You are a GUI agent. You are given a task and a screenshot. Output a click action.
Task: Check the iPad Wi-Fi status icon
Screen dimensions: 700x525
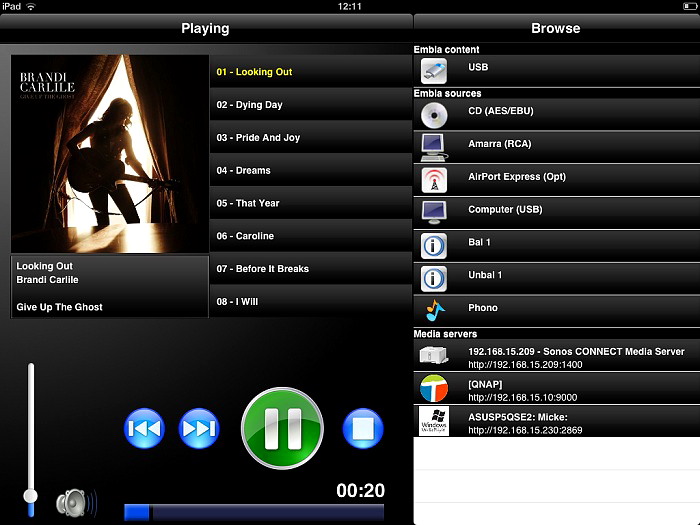(31, 6)
